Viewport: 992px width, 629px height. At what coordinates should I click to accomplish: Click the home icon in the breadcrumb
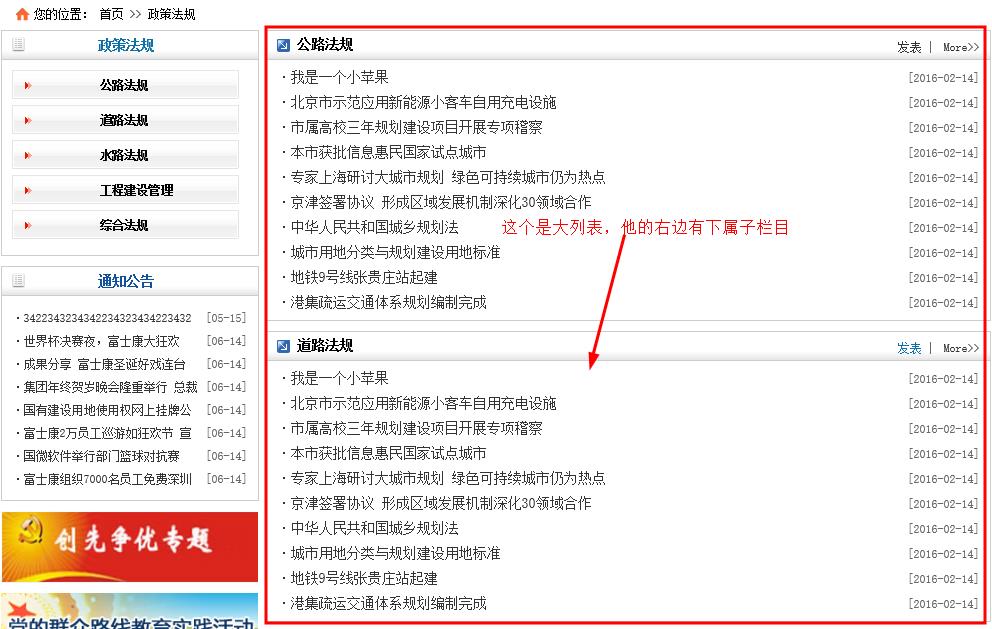(x=22, y=14)
